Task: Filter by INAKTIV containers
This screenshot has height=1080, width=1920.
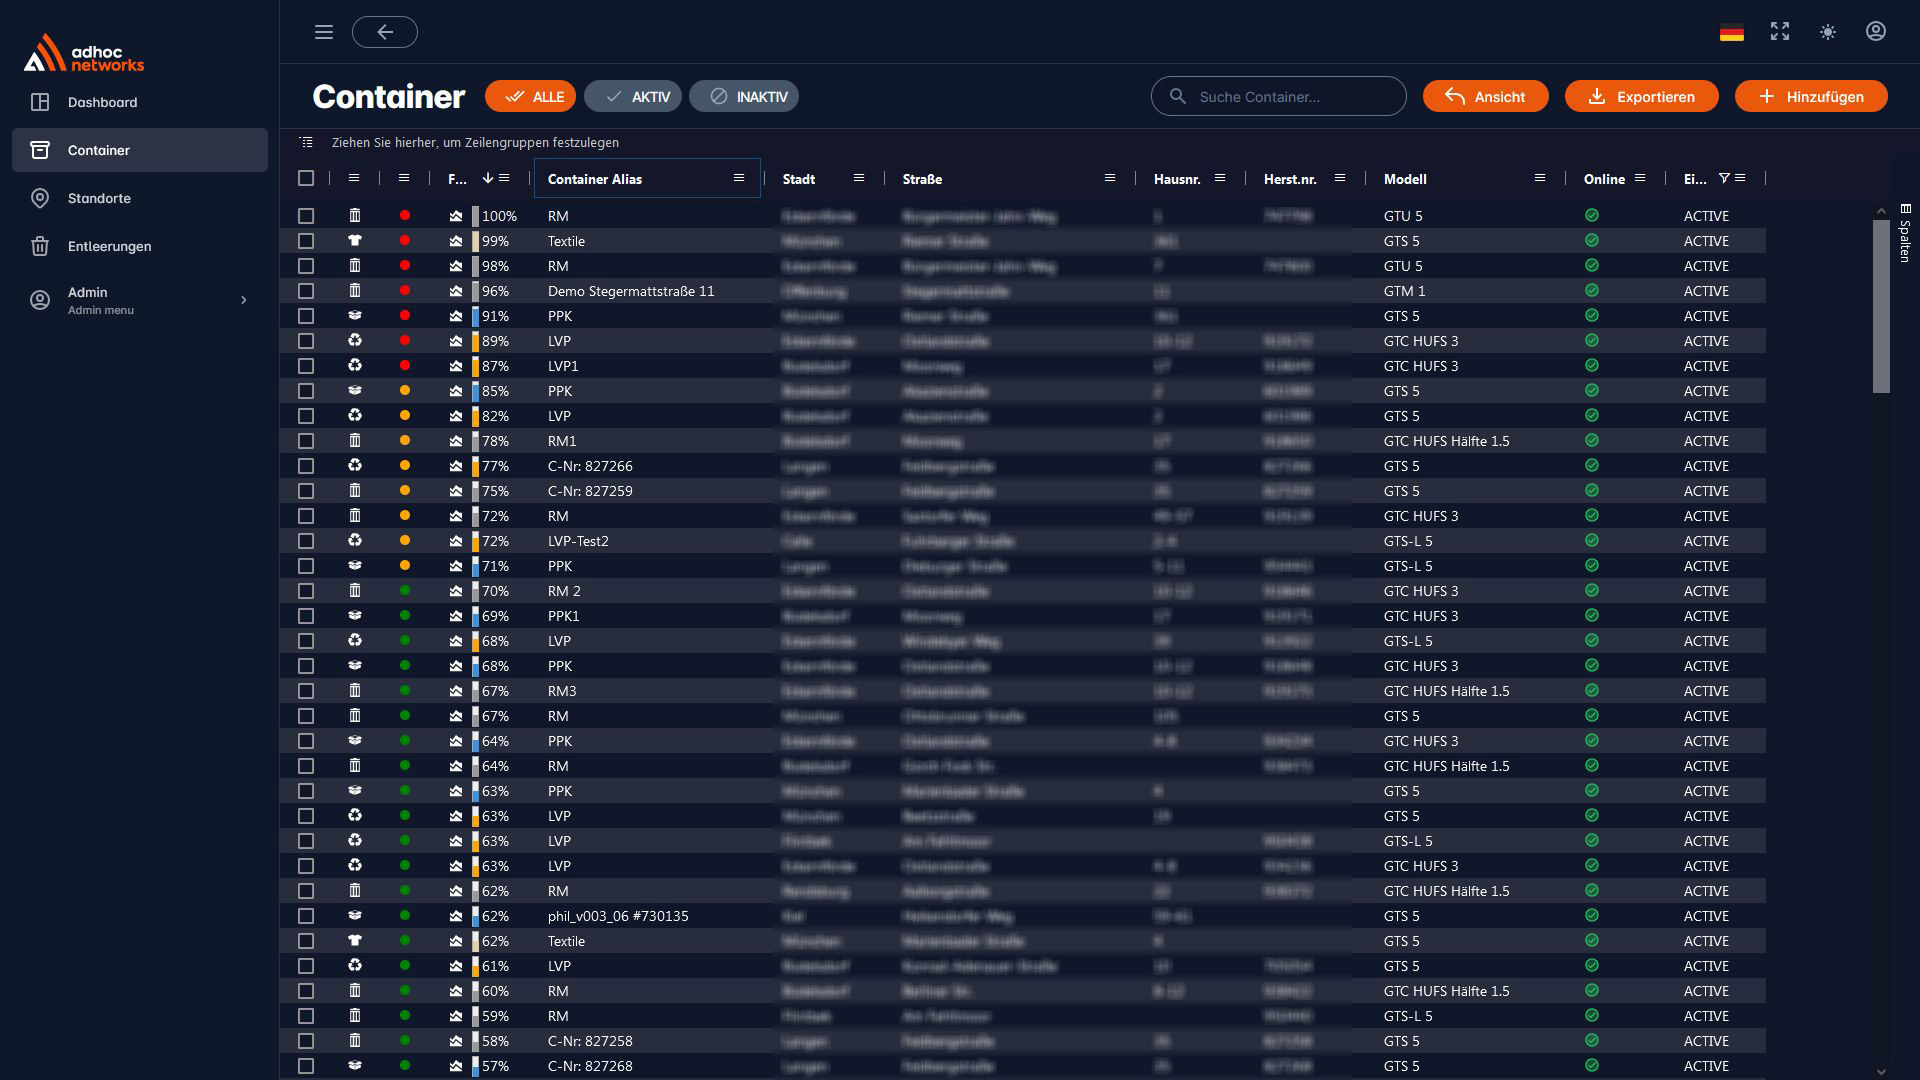Action: coord(744,96)
